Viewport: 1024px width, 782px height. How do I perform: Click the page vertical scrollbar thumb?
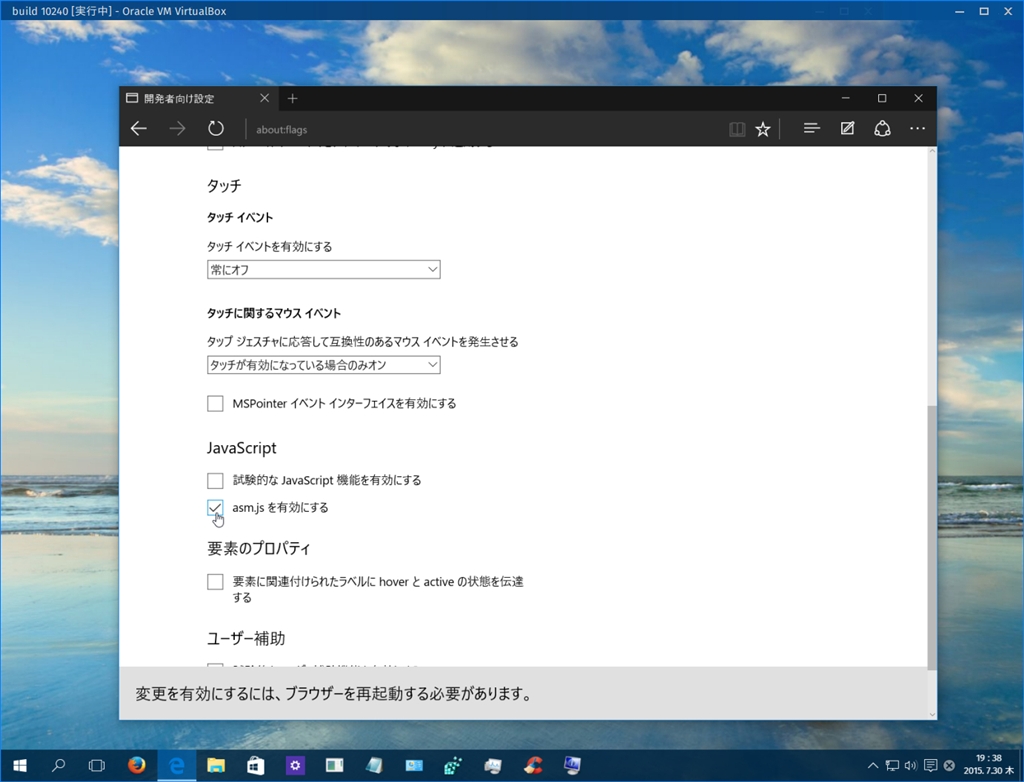(x=931, y=537)
